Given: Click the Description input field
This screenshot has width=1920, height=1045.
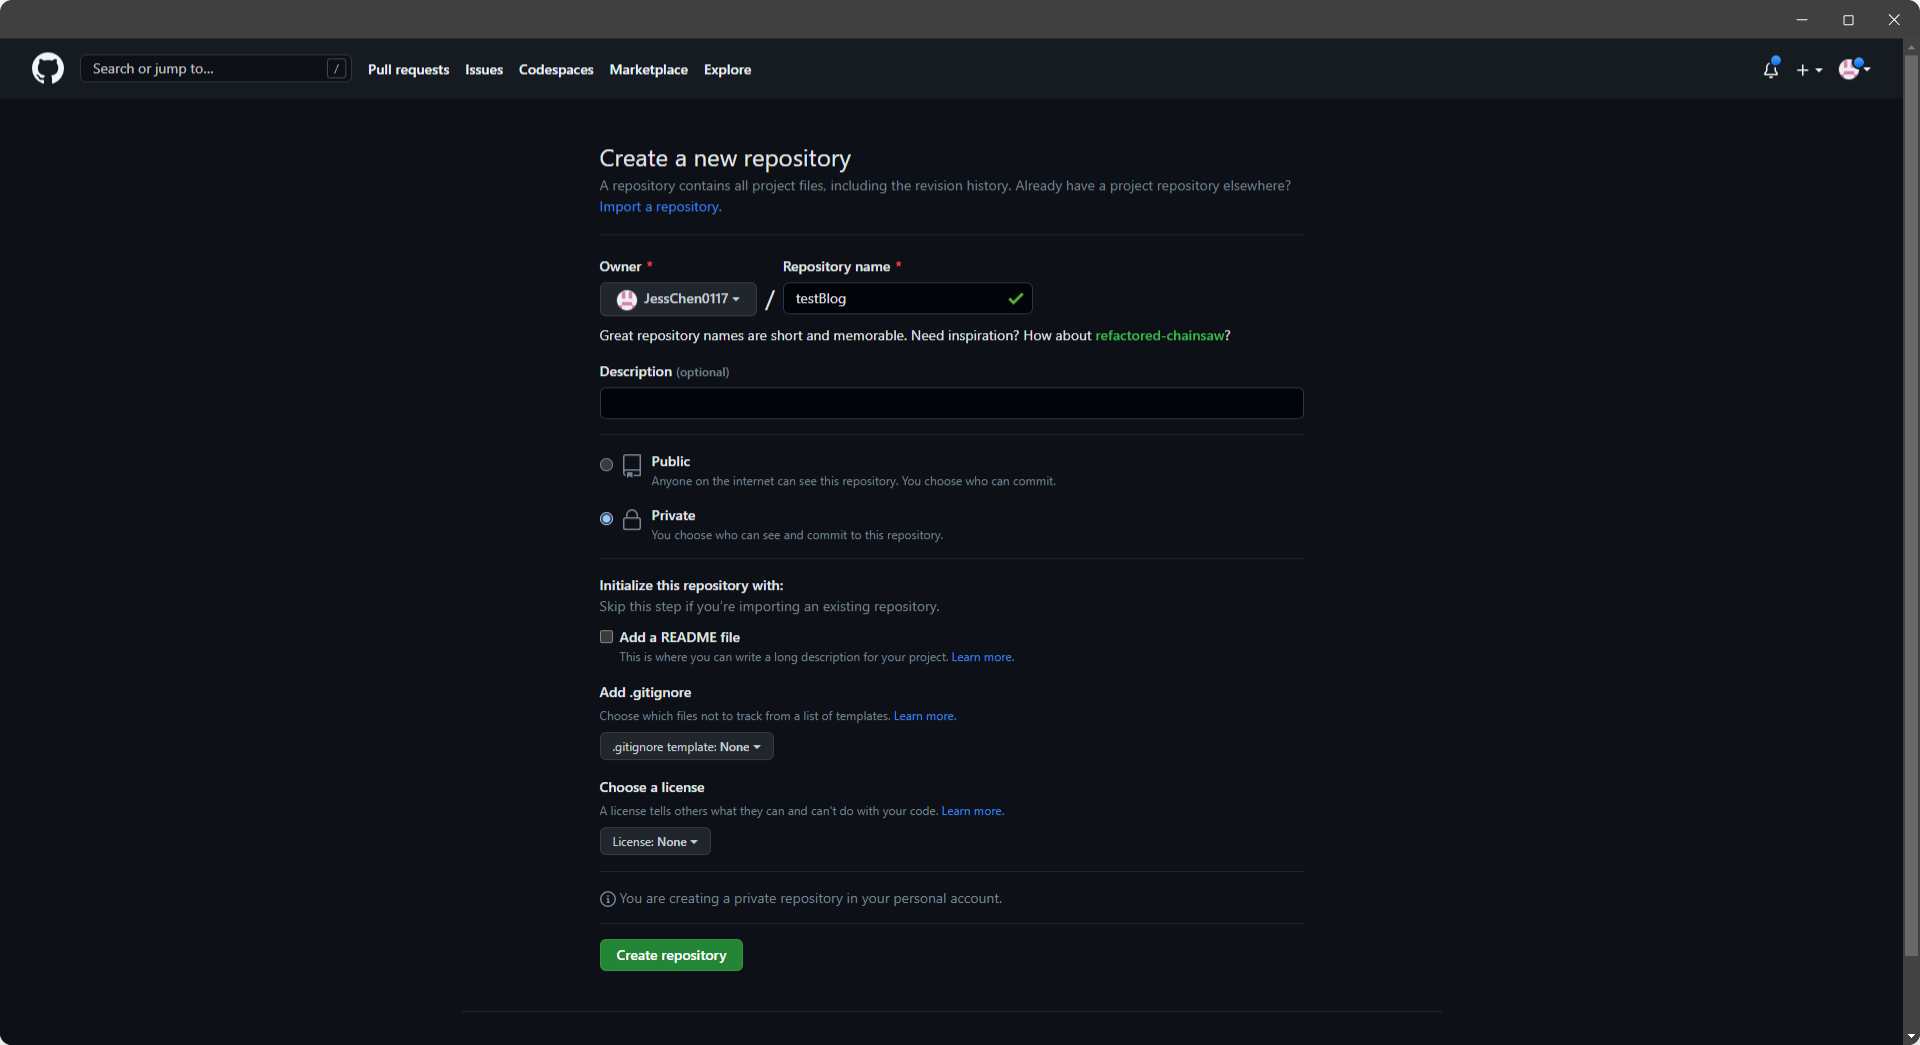Looking at the screenshot, I should coord(951,403).
